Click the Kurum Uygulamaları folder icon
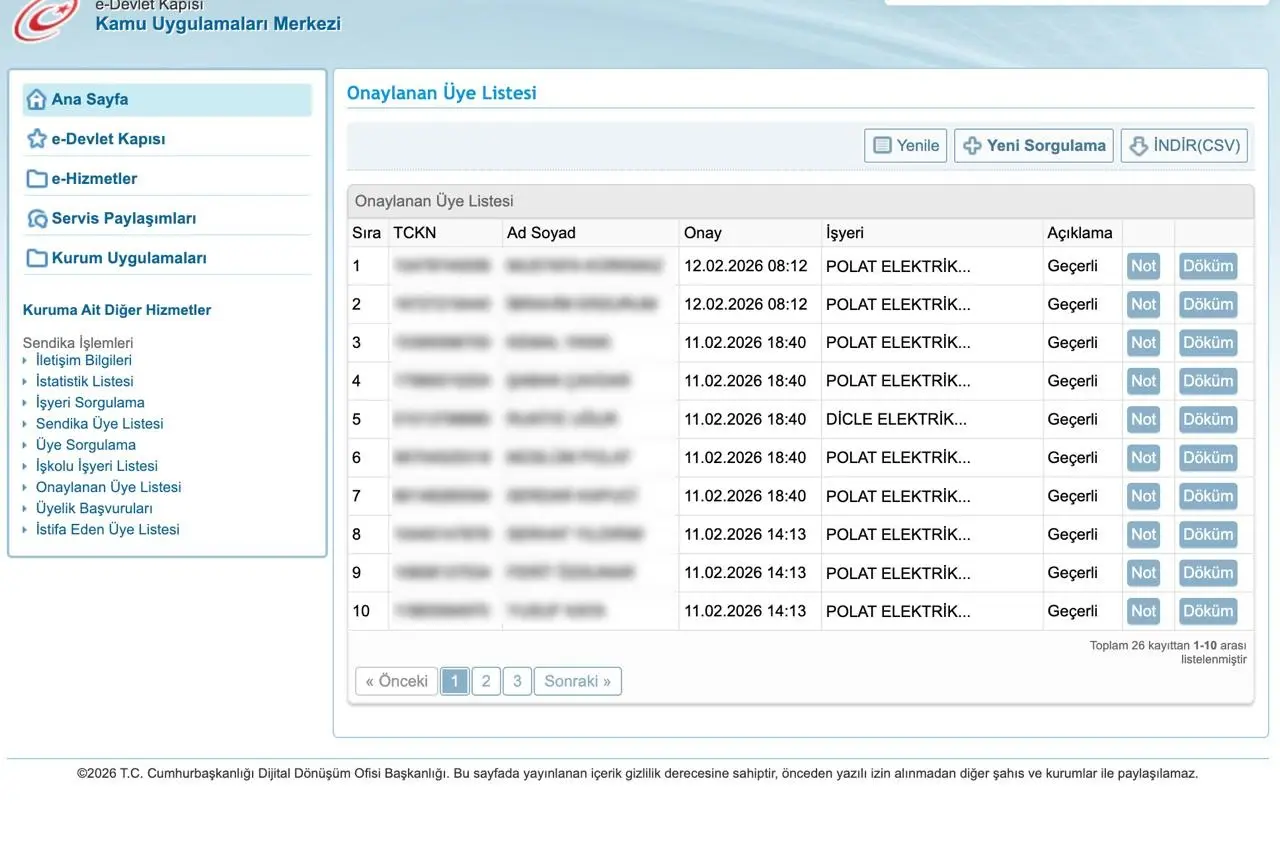Viewport: 1280px width, 850px height. [37, 258]
